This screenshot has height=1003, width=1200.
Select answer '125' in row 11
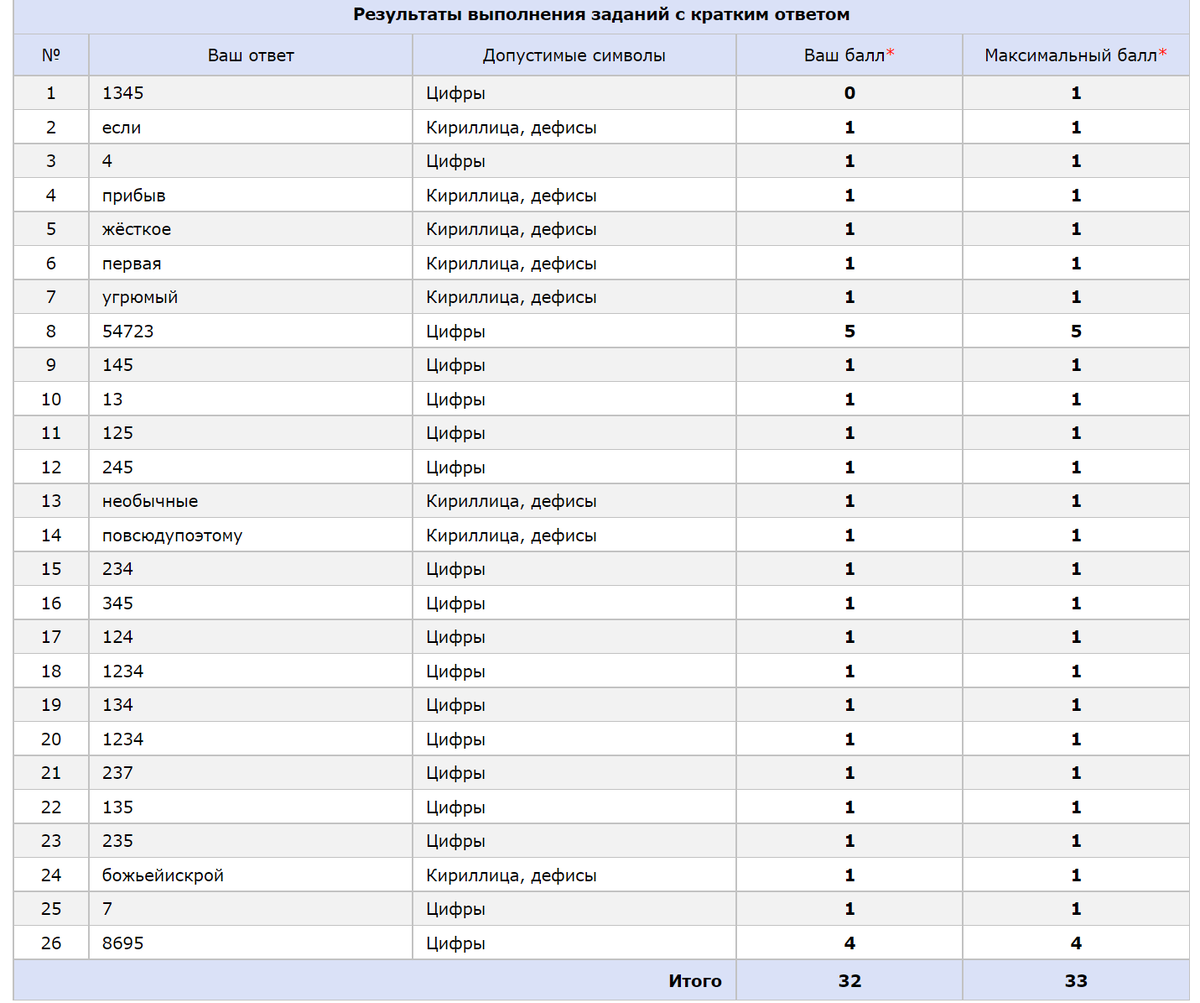(118, 433)
